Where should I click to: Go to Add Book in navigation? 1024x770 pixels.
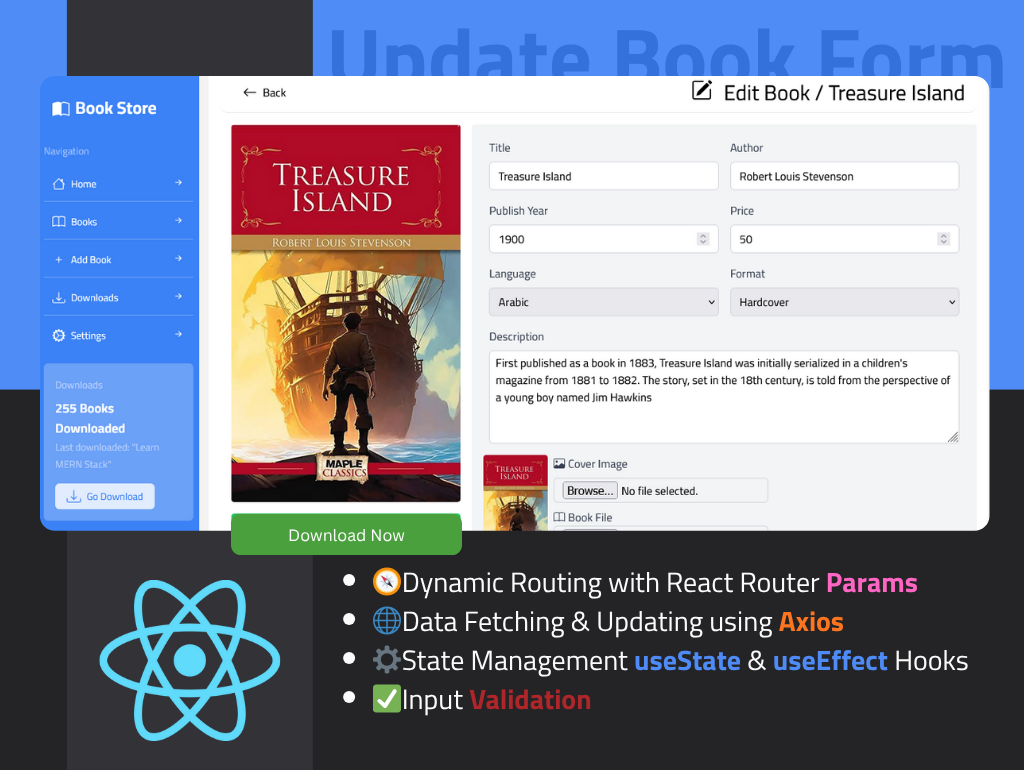point(91,260)
